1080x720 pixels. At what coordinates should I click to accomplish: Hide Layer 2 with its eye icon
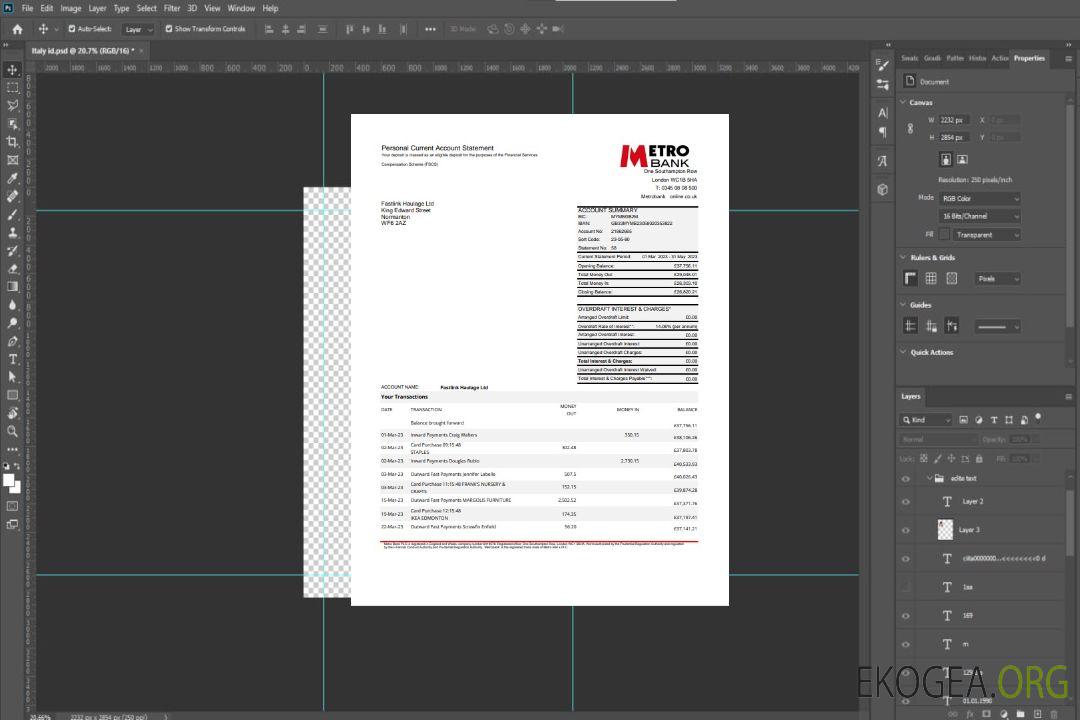coord(906,502)
